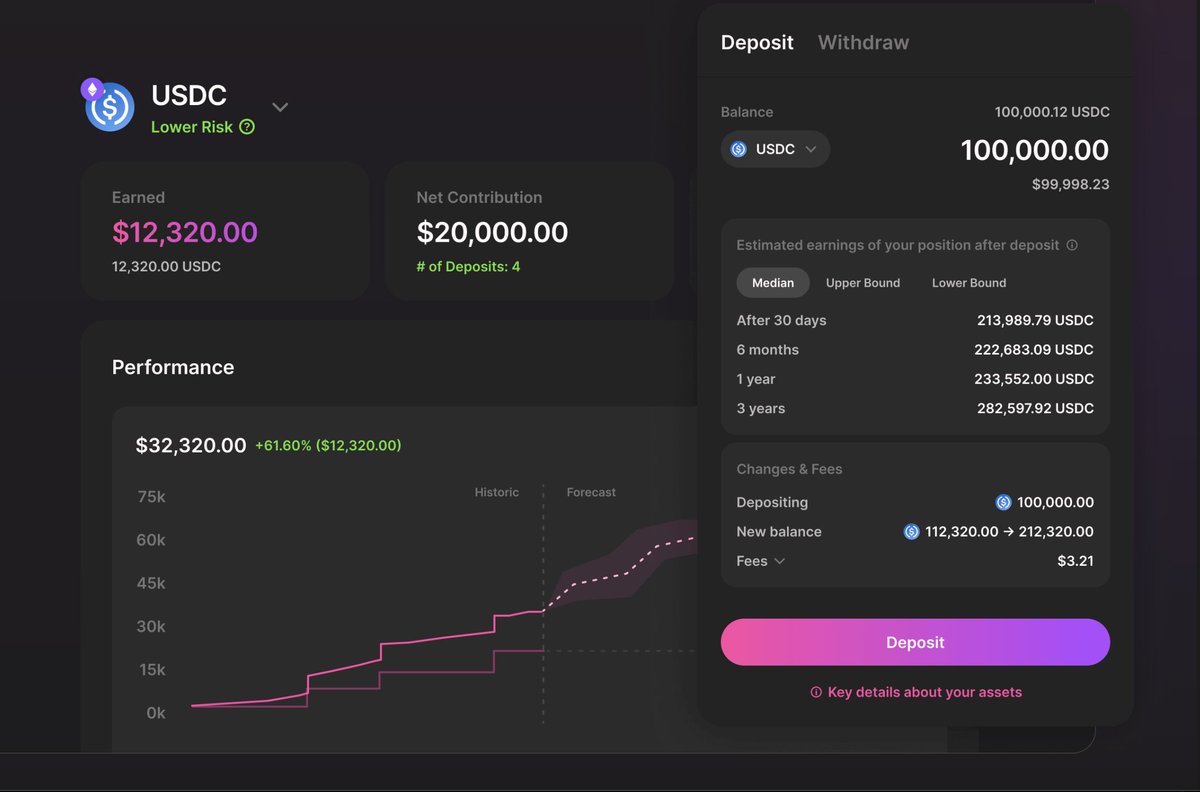
Task: Switch to the Deposit tab
Action: 757,43
